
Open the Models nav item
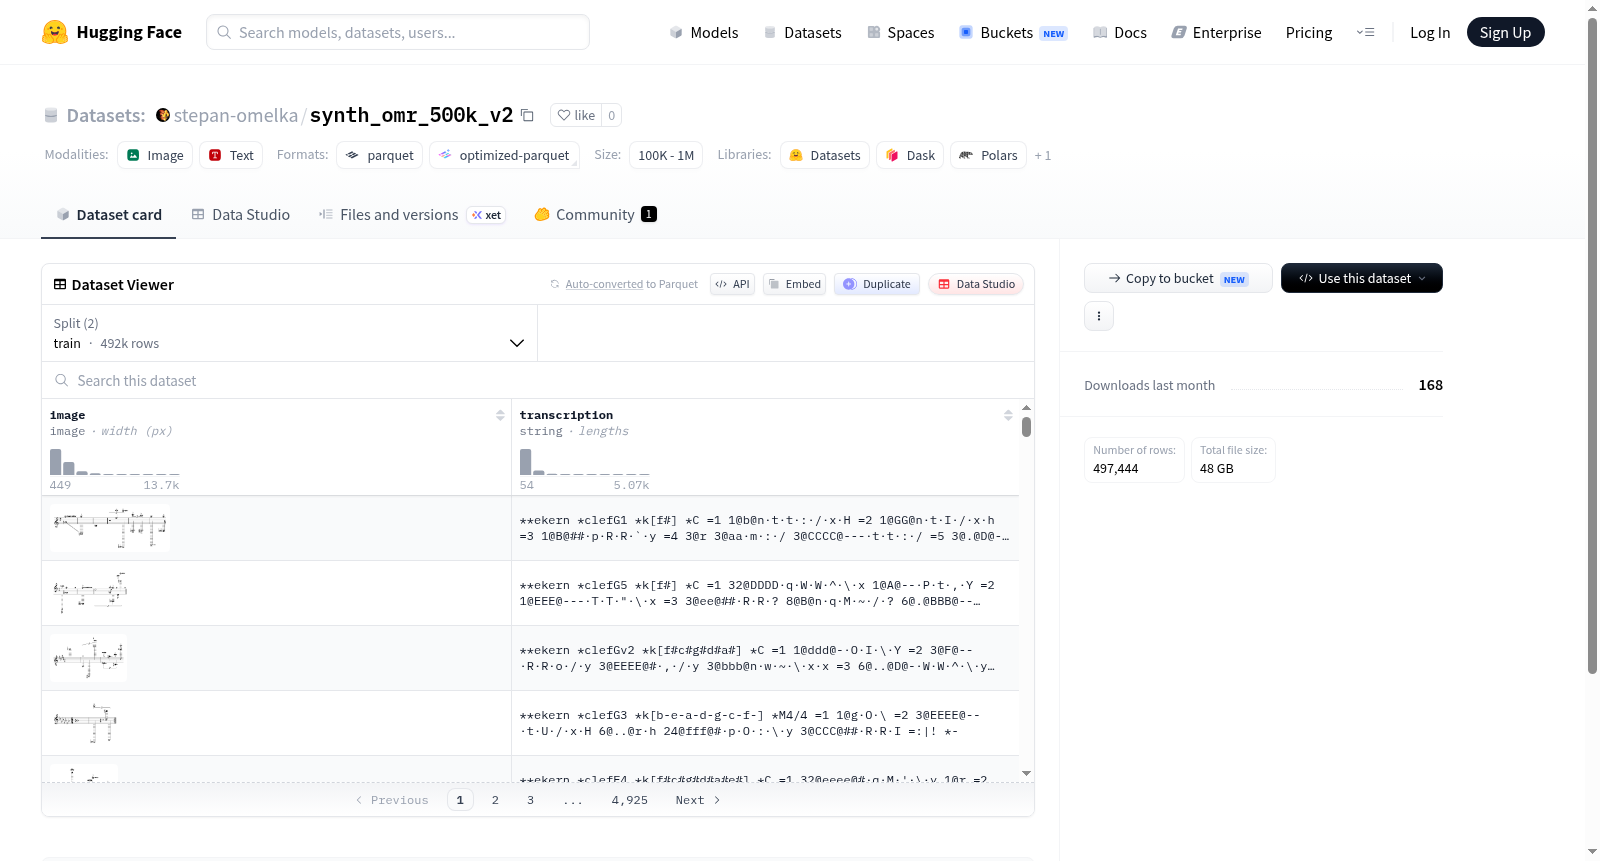point(704,32)
